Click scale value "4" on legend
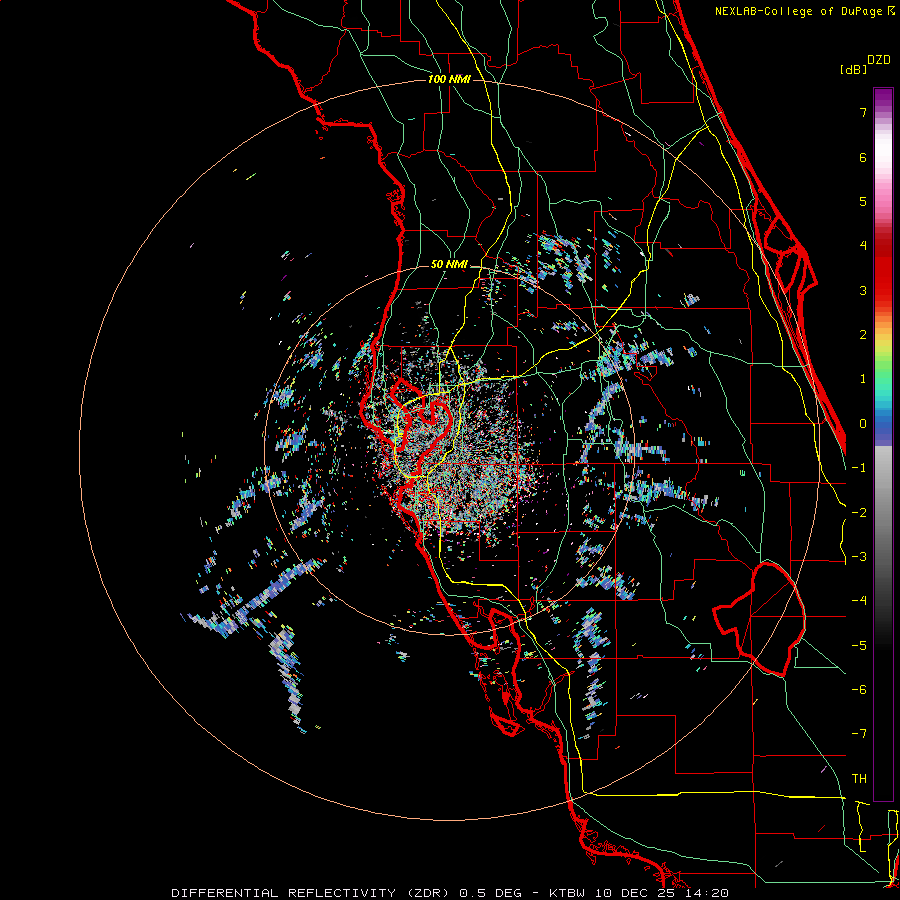 point(863,246)
